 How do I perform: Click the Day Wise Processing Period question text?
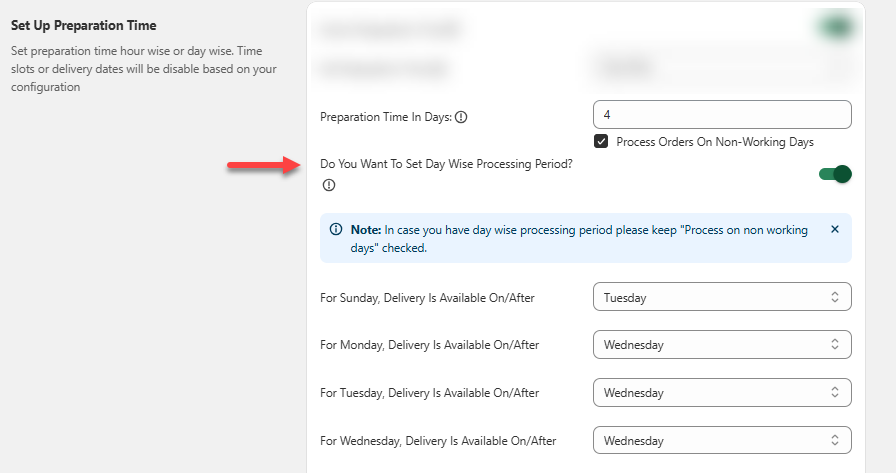coord(446,163)
